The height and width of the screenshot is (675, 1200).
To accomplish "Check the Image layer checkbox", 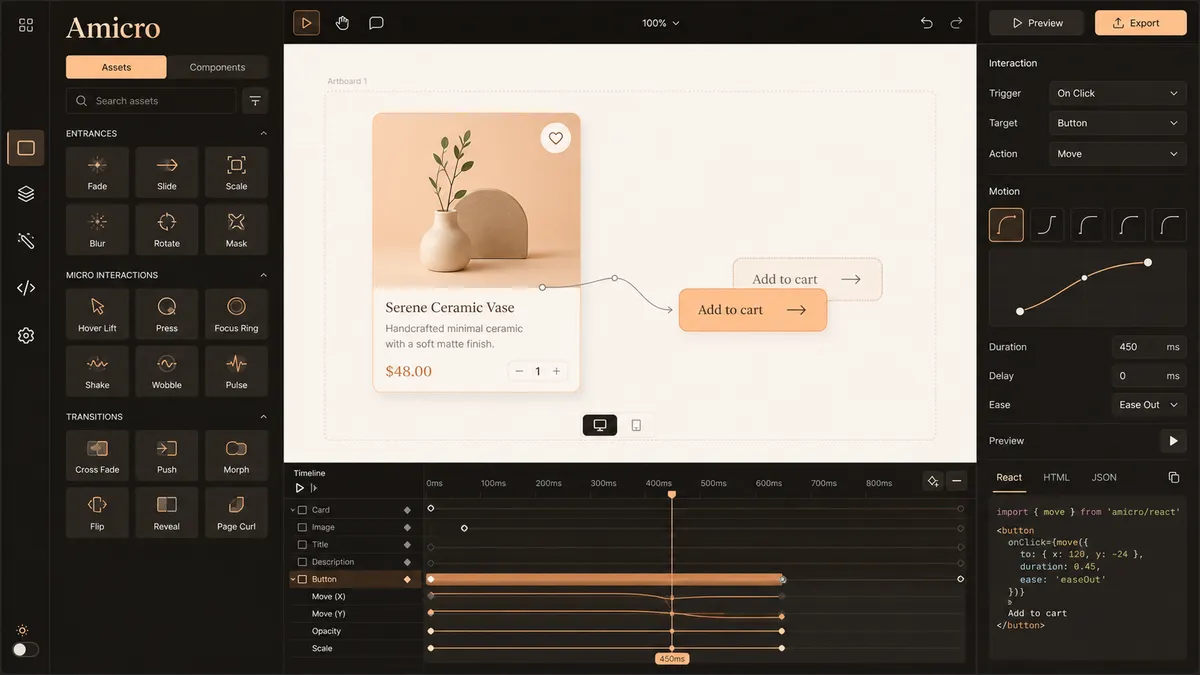I will (303, 527).
